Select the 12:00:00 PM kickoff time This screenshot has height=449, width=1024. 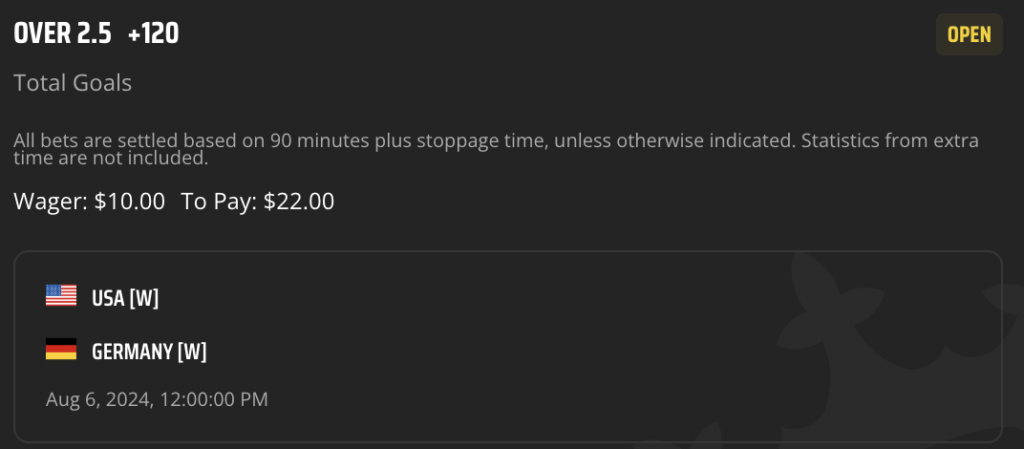point(213,399)
